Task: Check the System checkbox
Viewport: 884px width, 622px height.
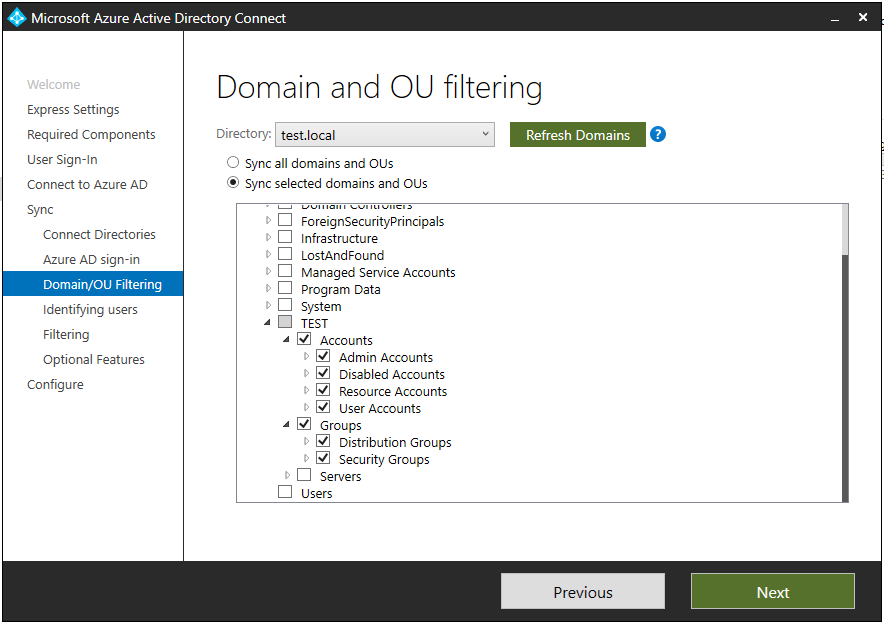Action: (285, 305)
